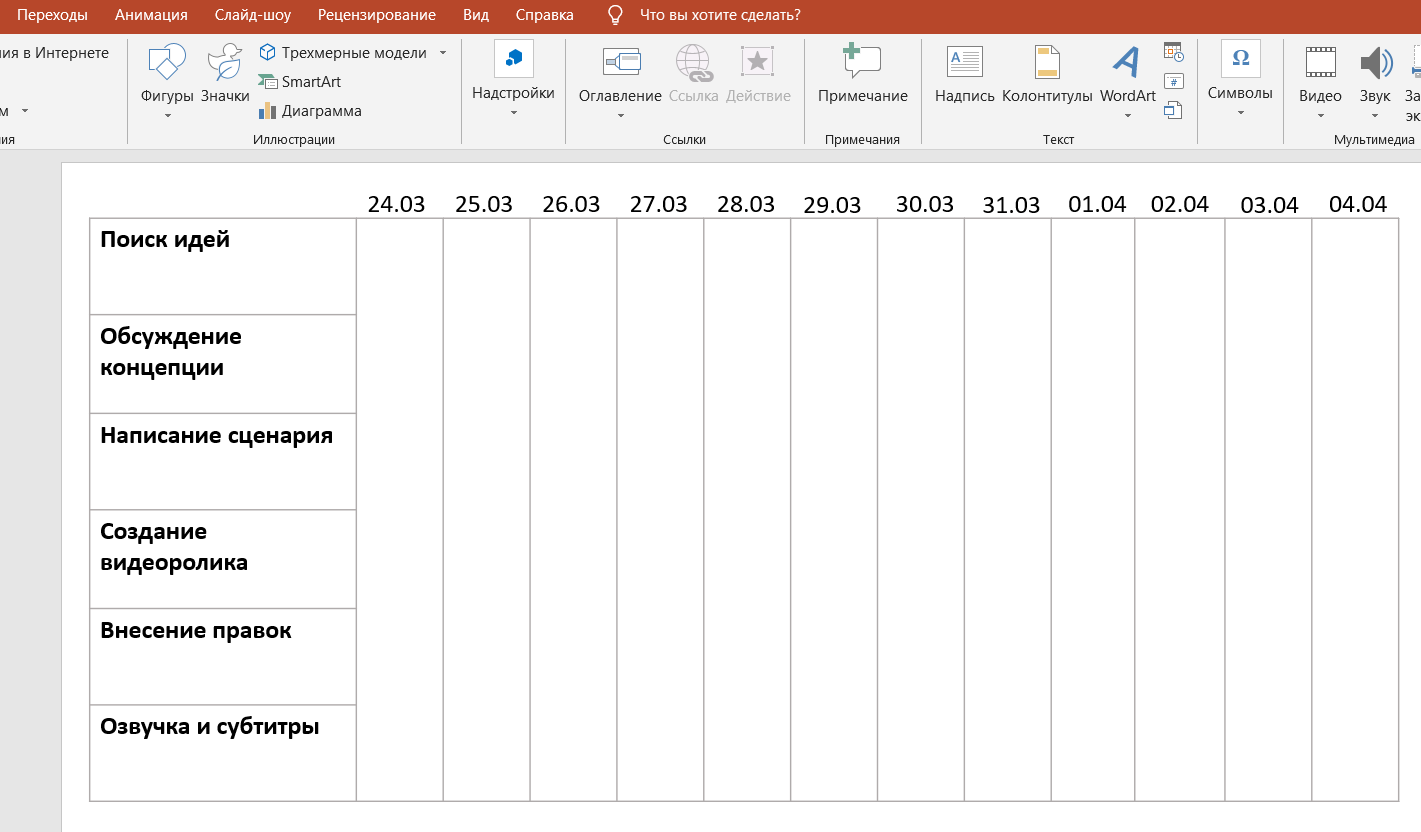Viewport: 1421px width, 832px height.
Task: Click the Оглавление zoom icon
Action: coord(620,62)
